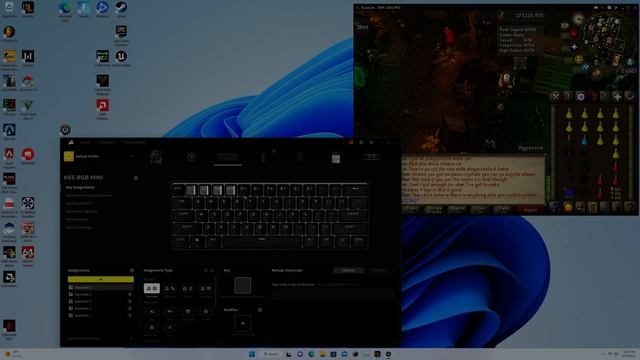Click the red Hitpoints orb by minimap

pyautogui.click(x=572, y=34)
